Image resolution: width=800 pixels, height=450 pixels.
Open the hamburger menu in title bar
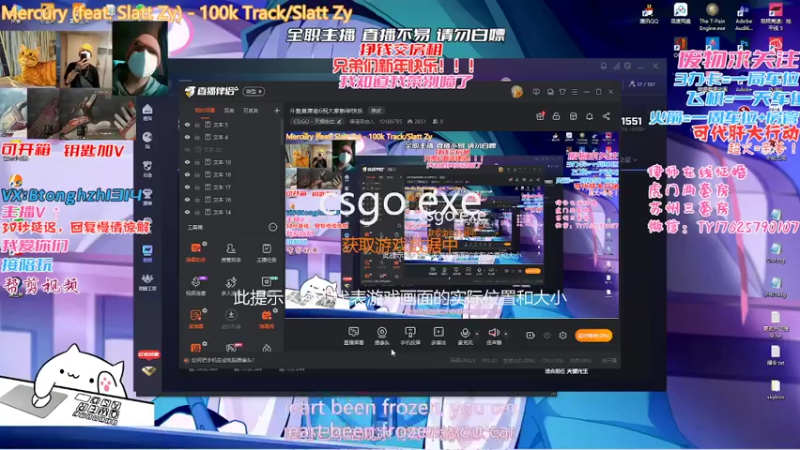[574, 92]
